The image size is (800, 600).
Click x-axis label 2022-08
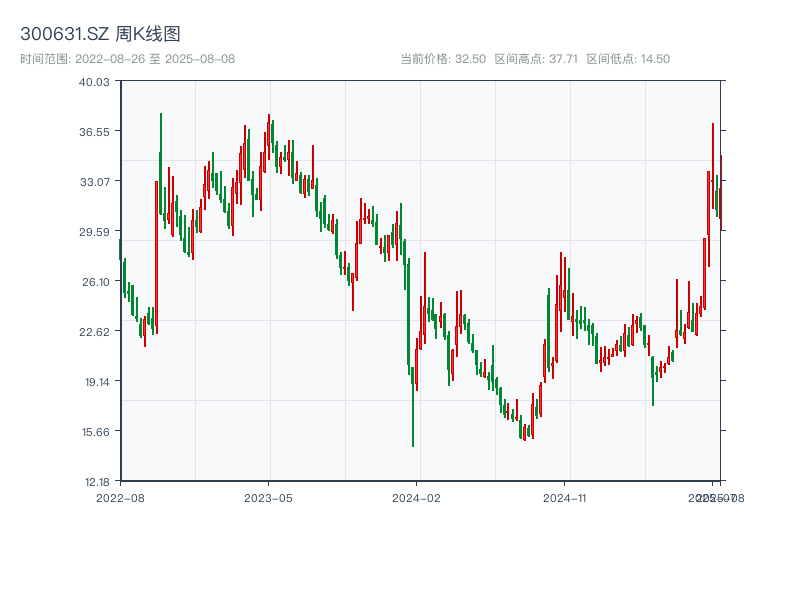click(x=120, y=498)
